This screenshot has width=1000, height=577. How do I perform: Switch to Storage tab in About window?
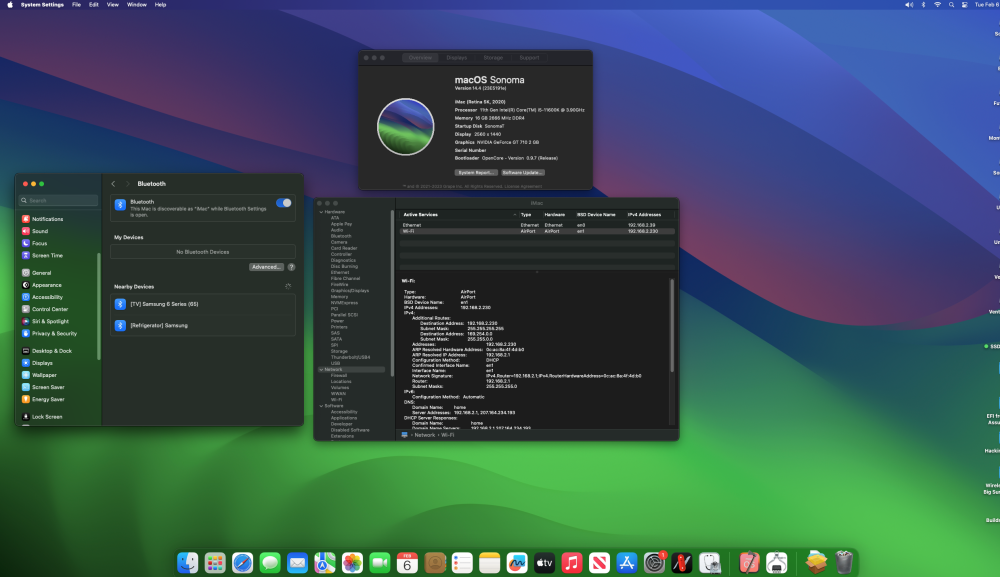click(x=493, y=57)
